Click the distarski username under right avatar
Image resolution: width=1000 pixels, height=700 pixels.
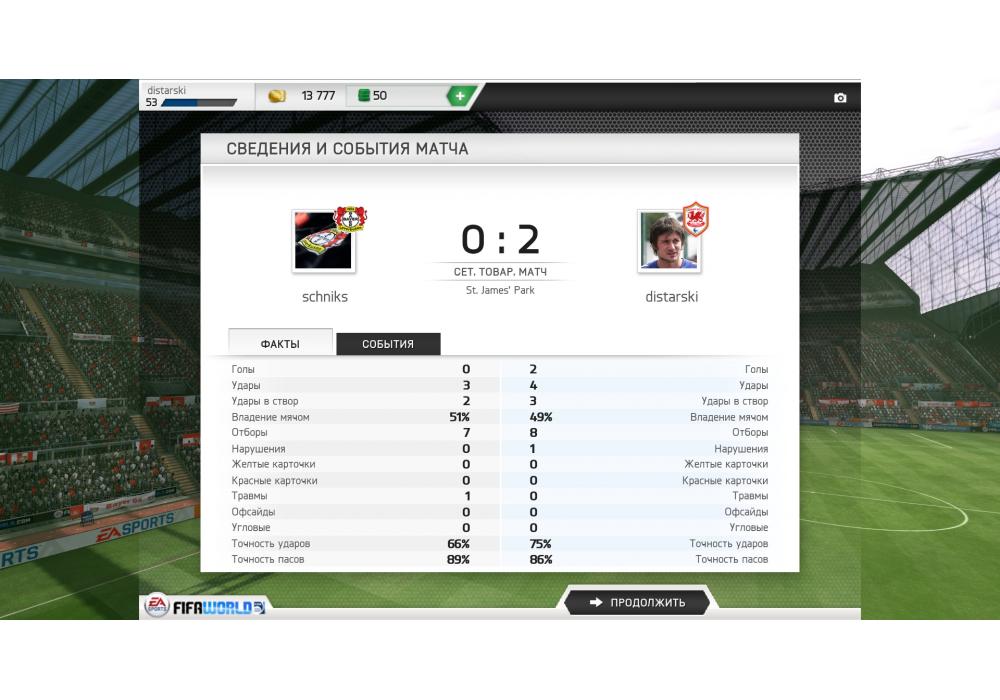[672, 296]
